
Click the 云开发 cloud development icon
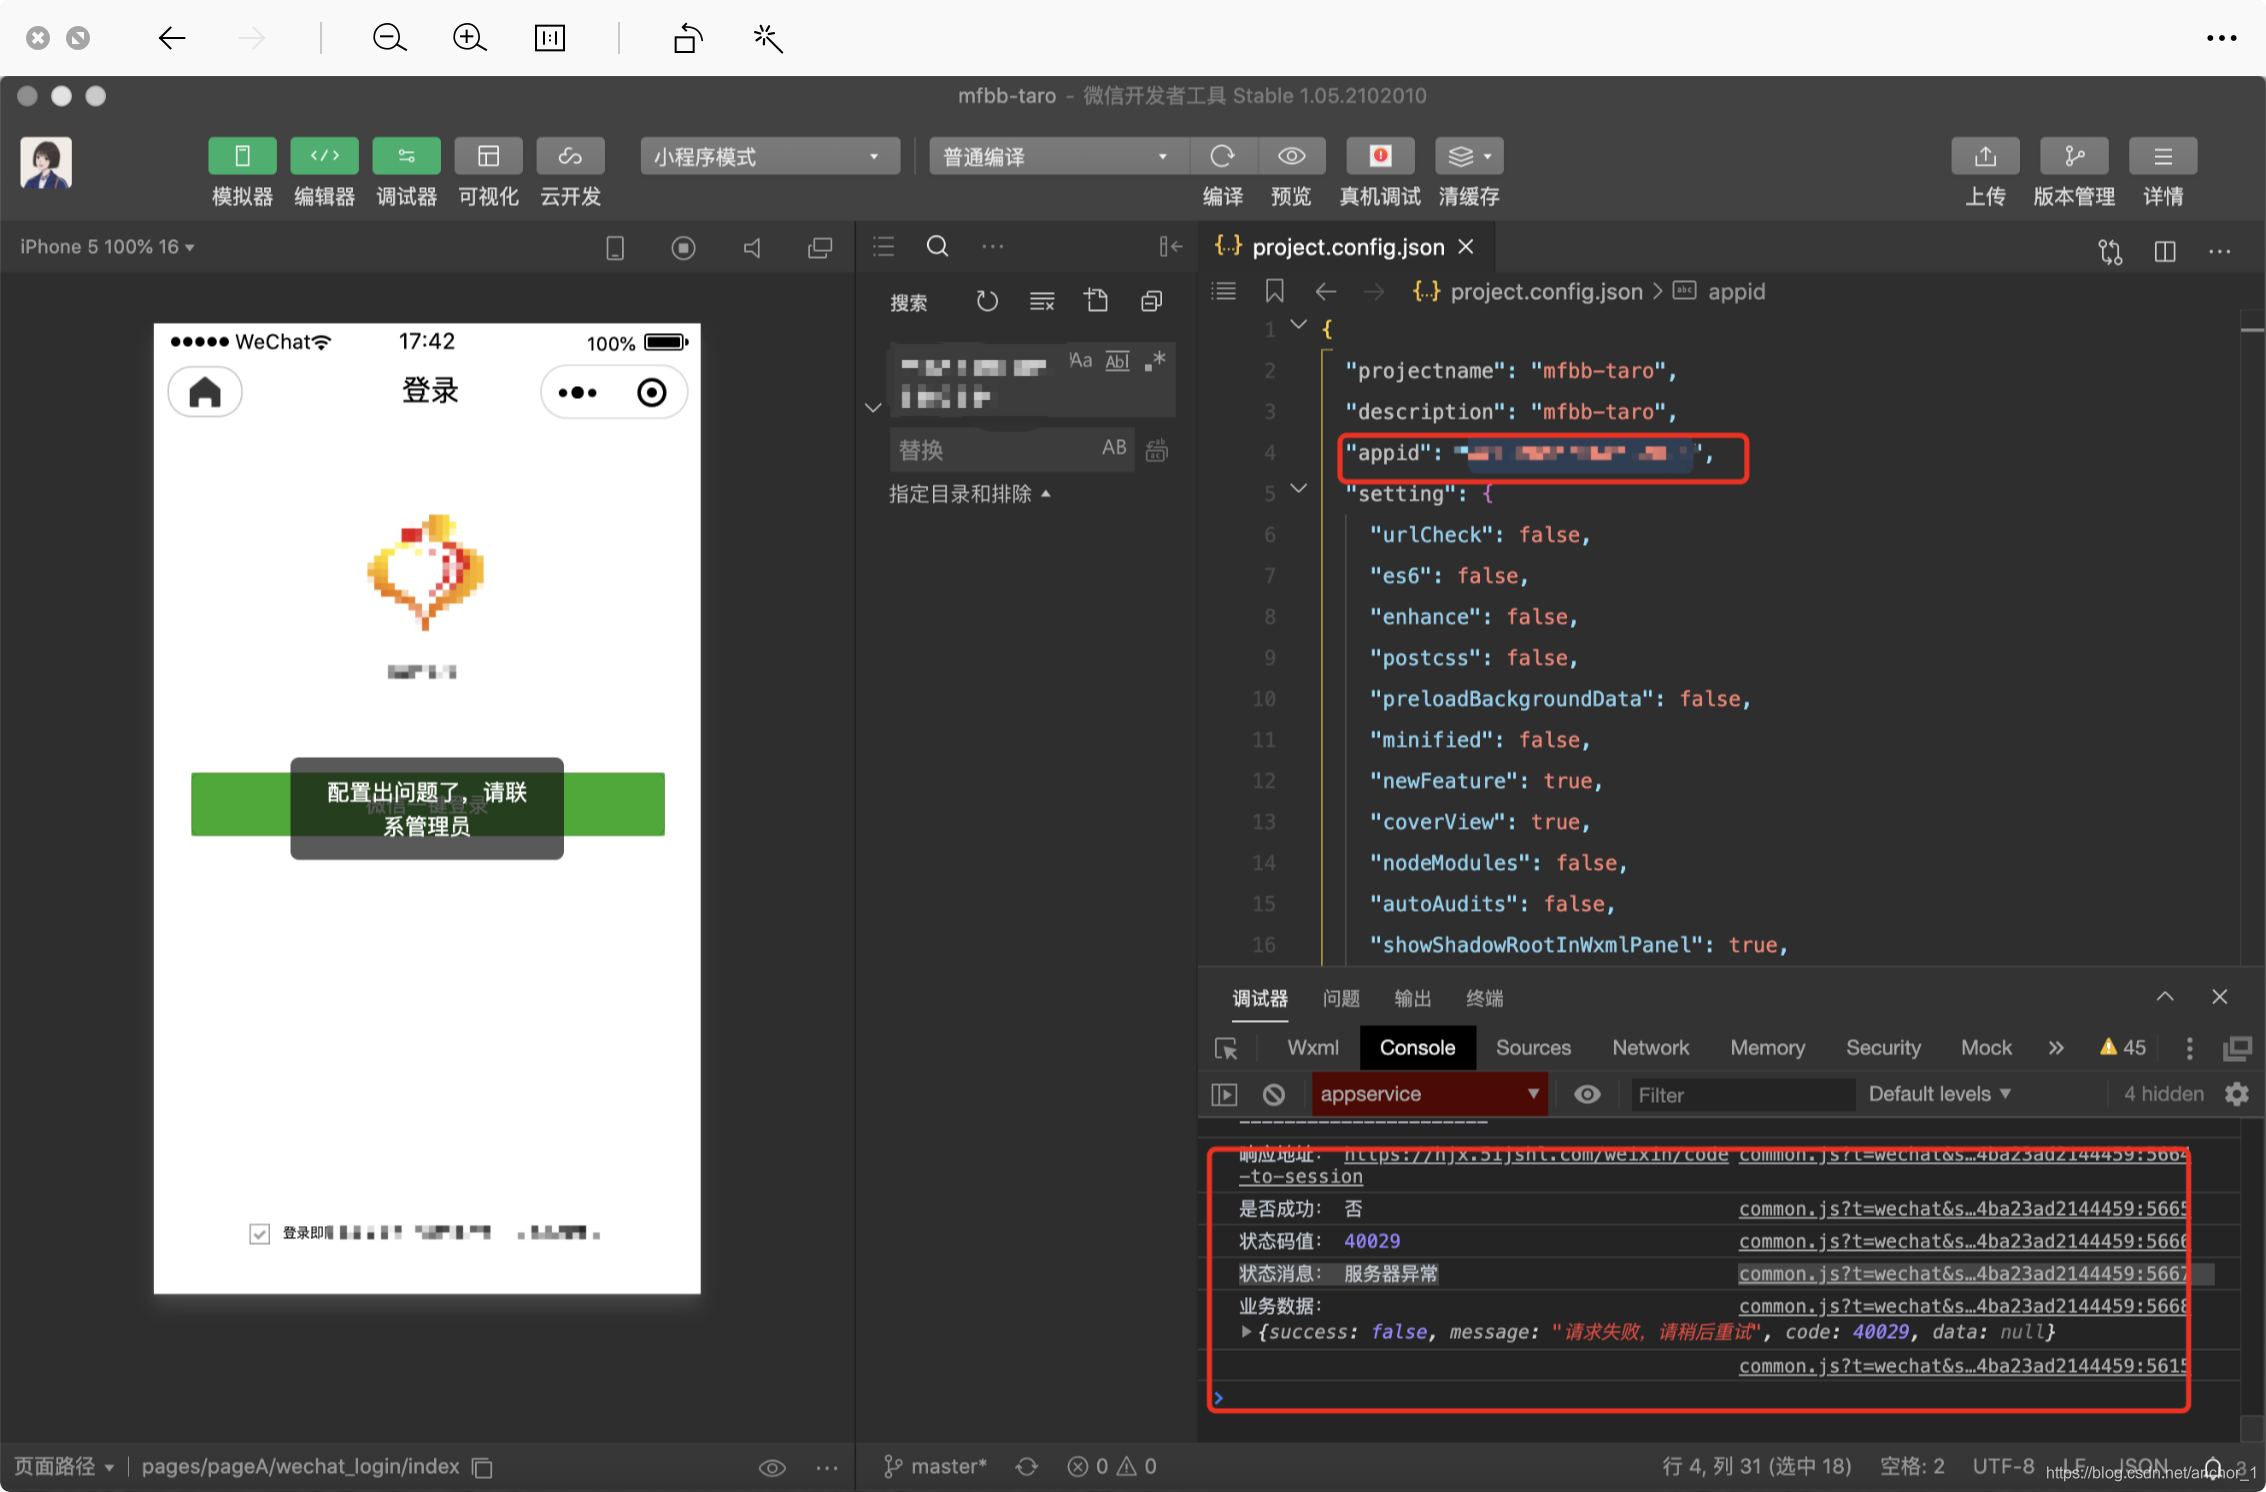(570, 156)
